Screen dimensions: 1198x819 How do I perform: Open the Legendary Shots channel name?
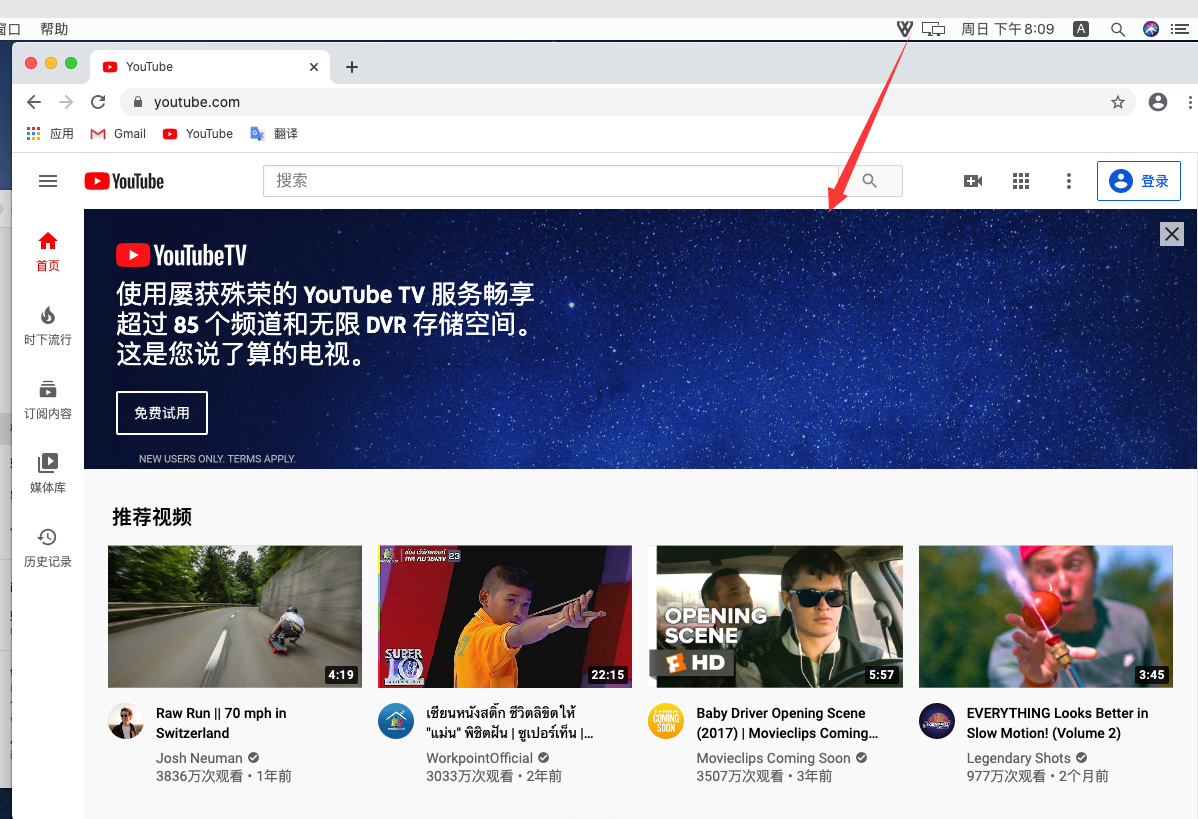[x=1018, y=758]
